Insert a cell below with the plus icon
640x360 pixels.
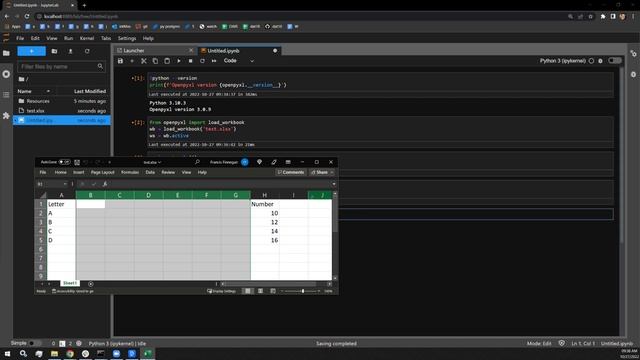pos(132,61)
